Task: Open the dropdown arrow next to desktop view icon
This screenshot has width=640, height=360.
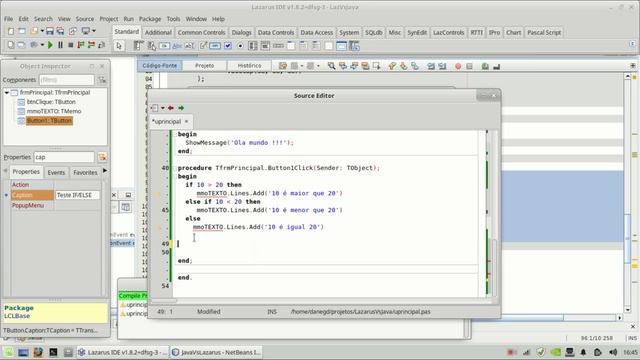Action: pyautogui.click(x=94, y=31)
